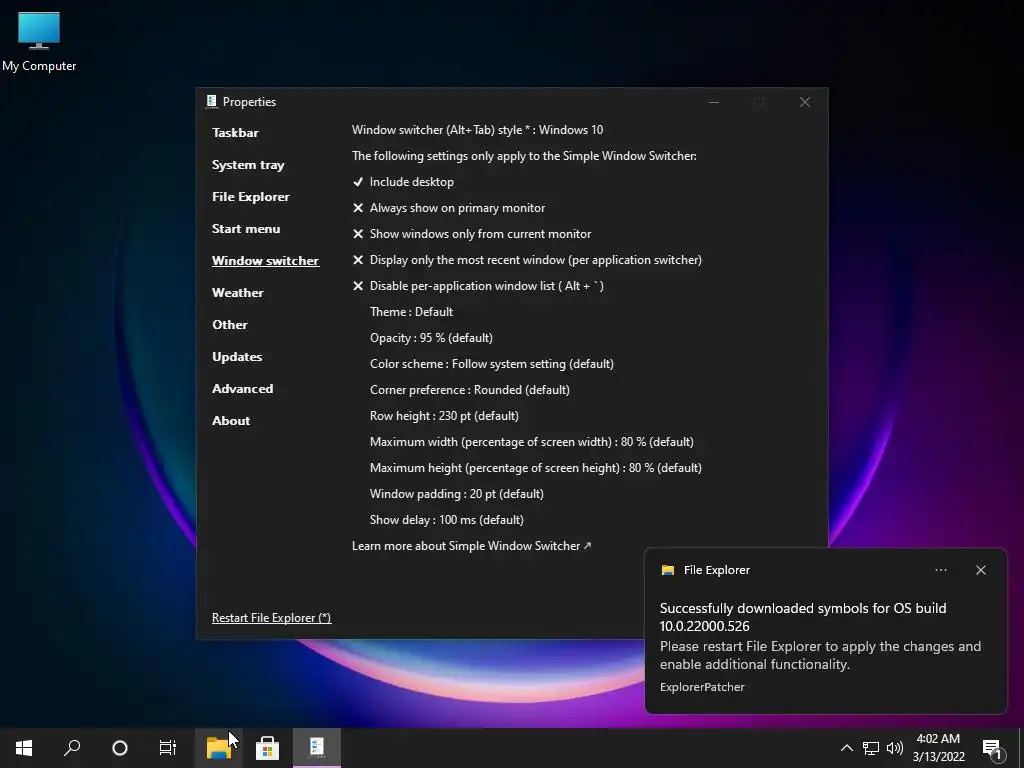
Task: Click ExplorerPatcher label in notification
Action: tap(702, 687)
